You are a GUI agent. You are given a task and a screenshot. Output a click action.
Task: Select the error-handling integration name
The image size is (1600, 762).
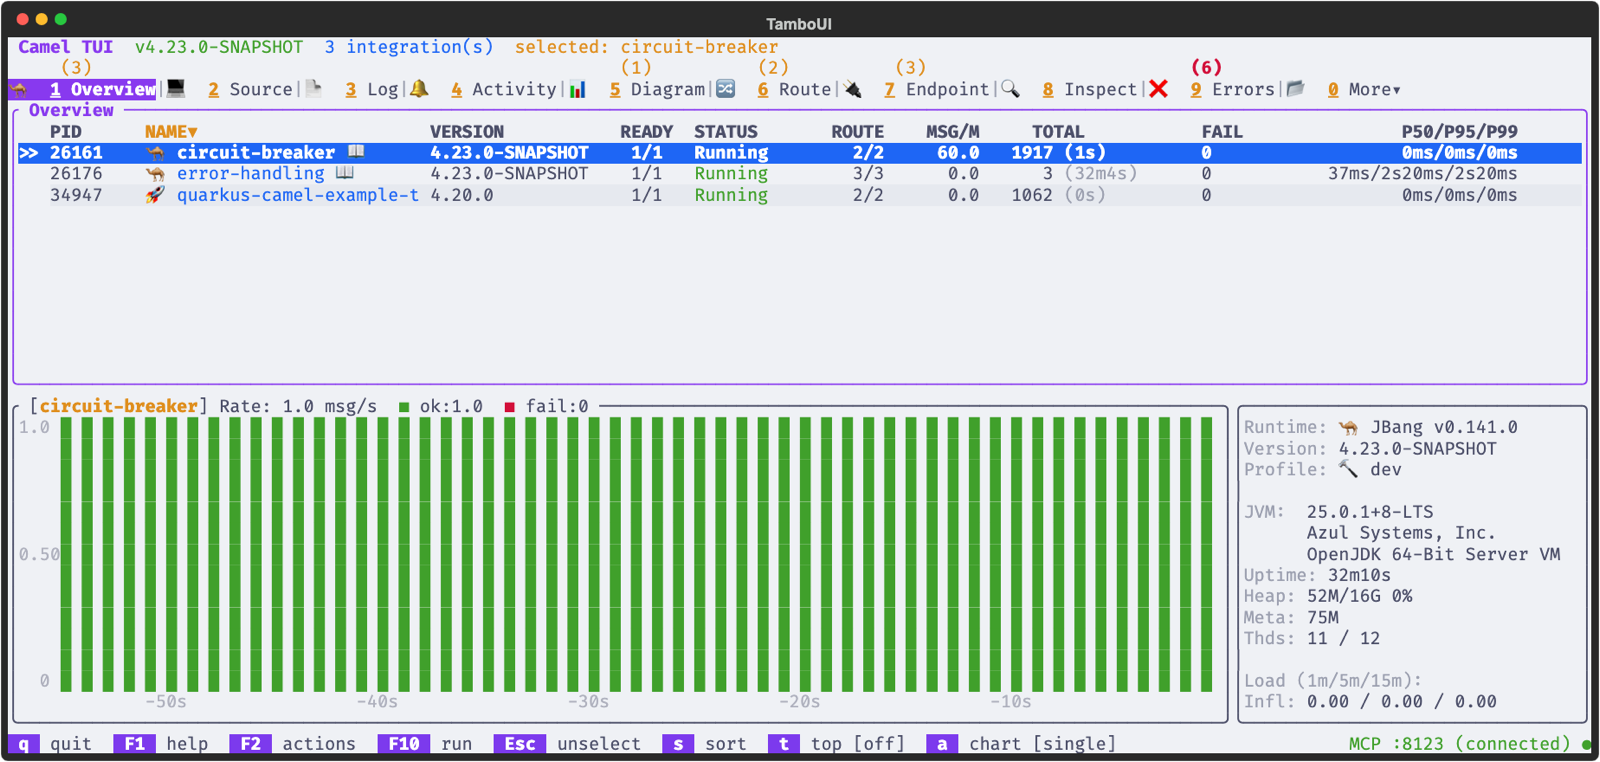pos(251,174)
